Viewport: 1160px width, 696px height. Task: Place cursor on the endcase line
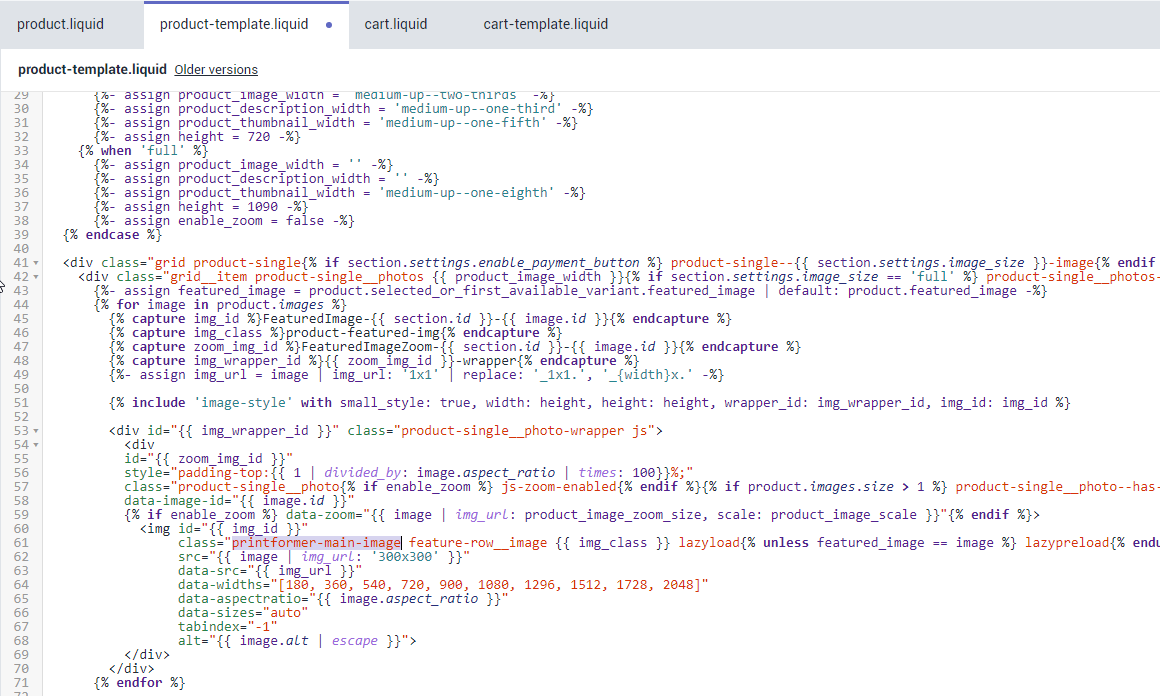pyautogui.click(x=112, y=235)
